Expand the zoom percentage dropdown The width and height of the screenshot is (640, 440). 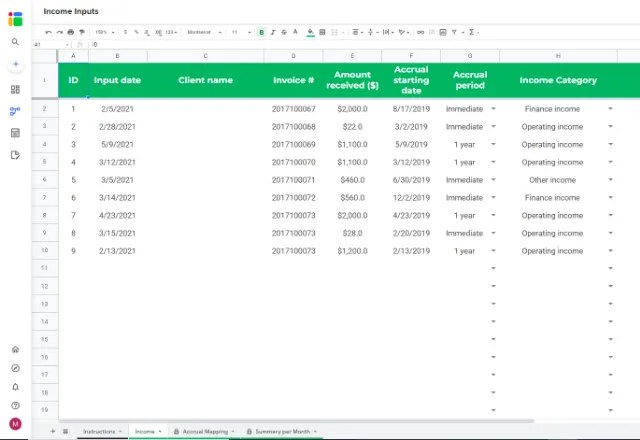coord(104,32)
